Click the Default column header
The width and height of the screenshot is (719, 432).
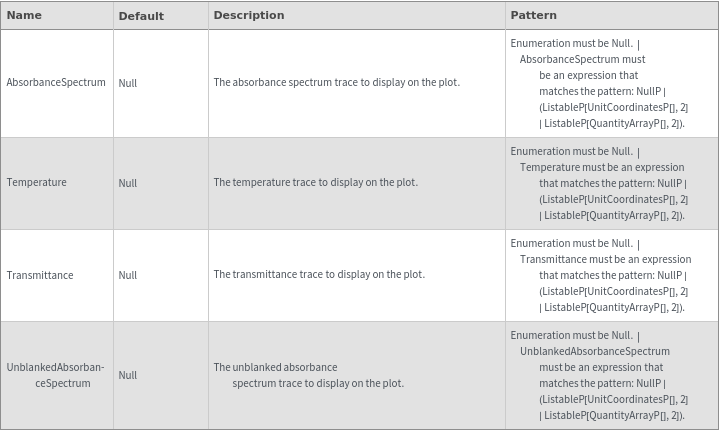[x=141, y=16]
